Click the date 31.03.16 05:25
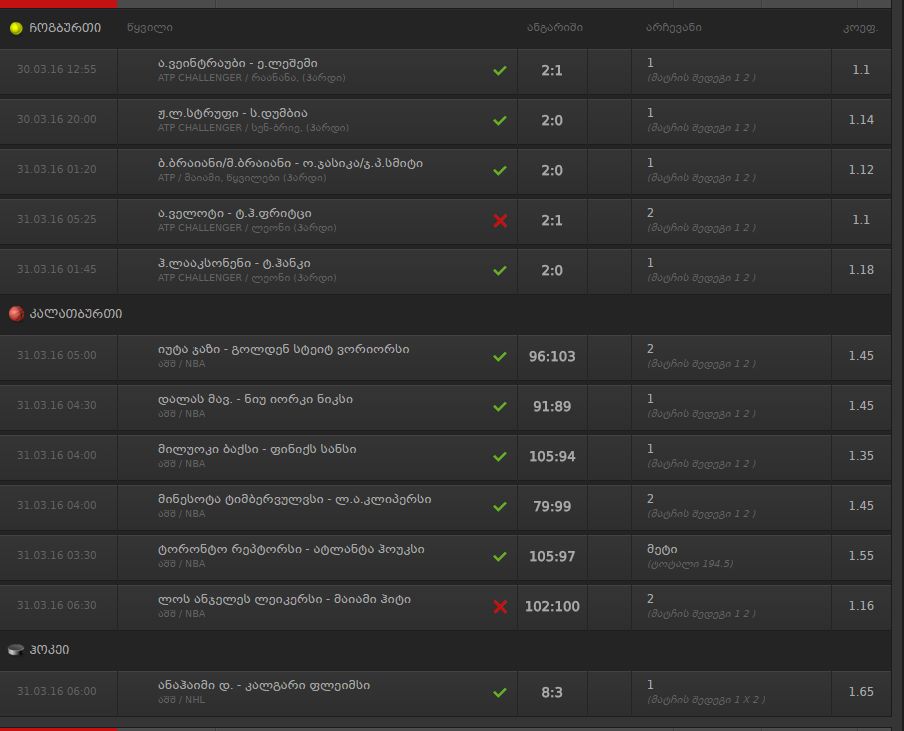Screen dimensions: 904x731 coord(56,220)
